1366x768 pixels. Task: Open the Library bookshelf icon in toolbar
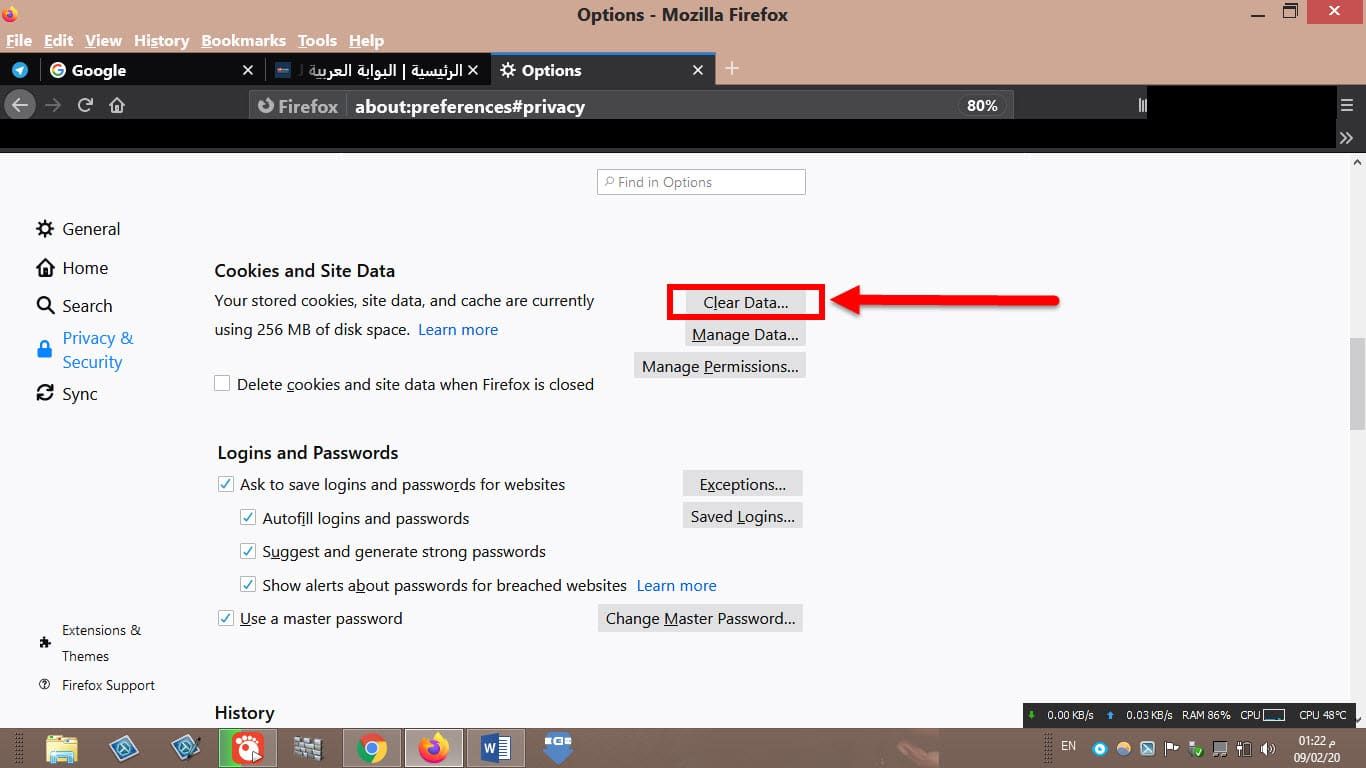[x=1142, y=105]
